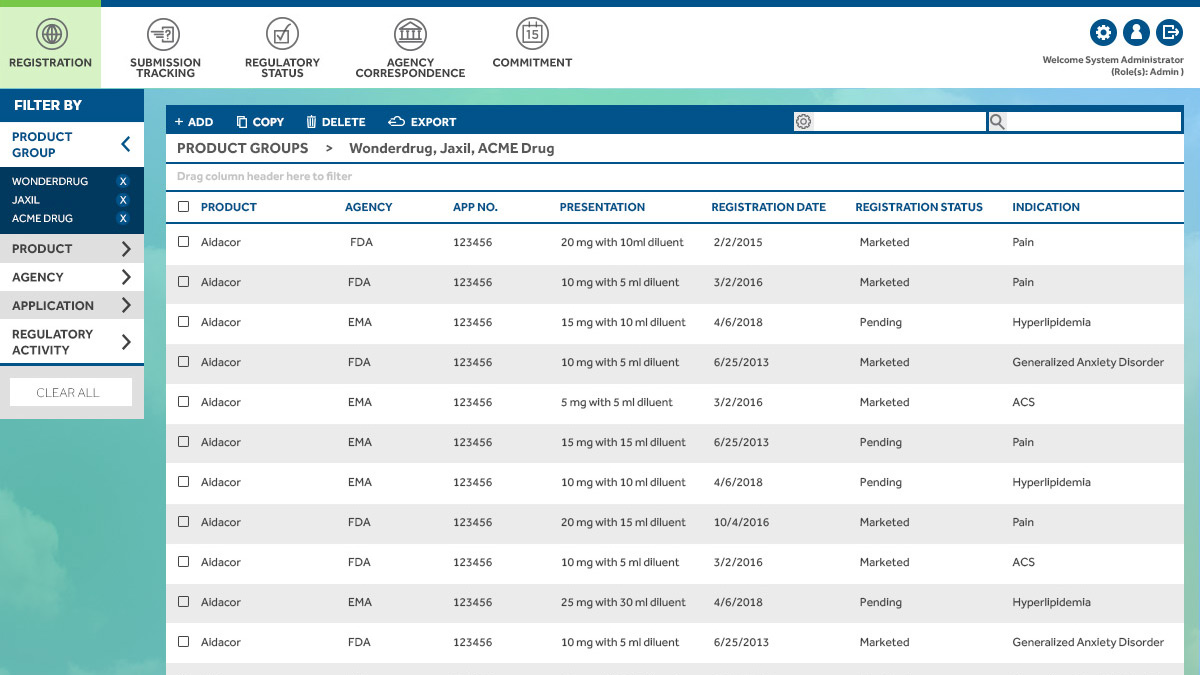Image resolution: width=1200 pixels, height=675 pixels.
Task: Open the Submission Tracking icon
Action: point(164,34)
